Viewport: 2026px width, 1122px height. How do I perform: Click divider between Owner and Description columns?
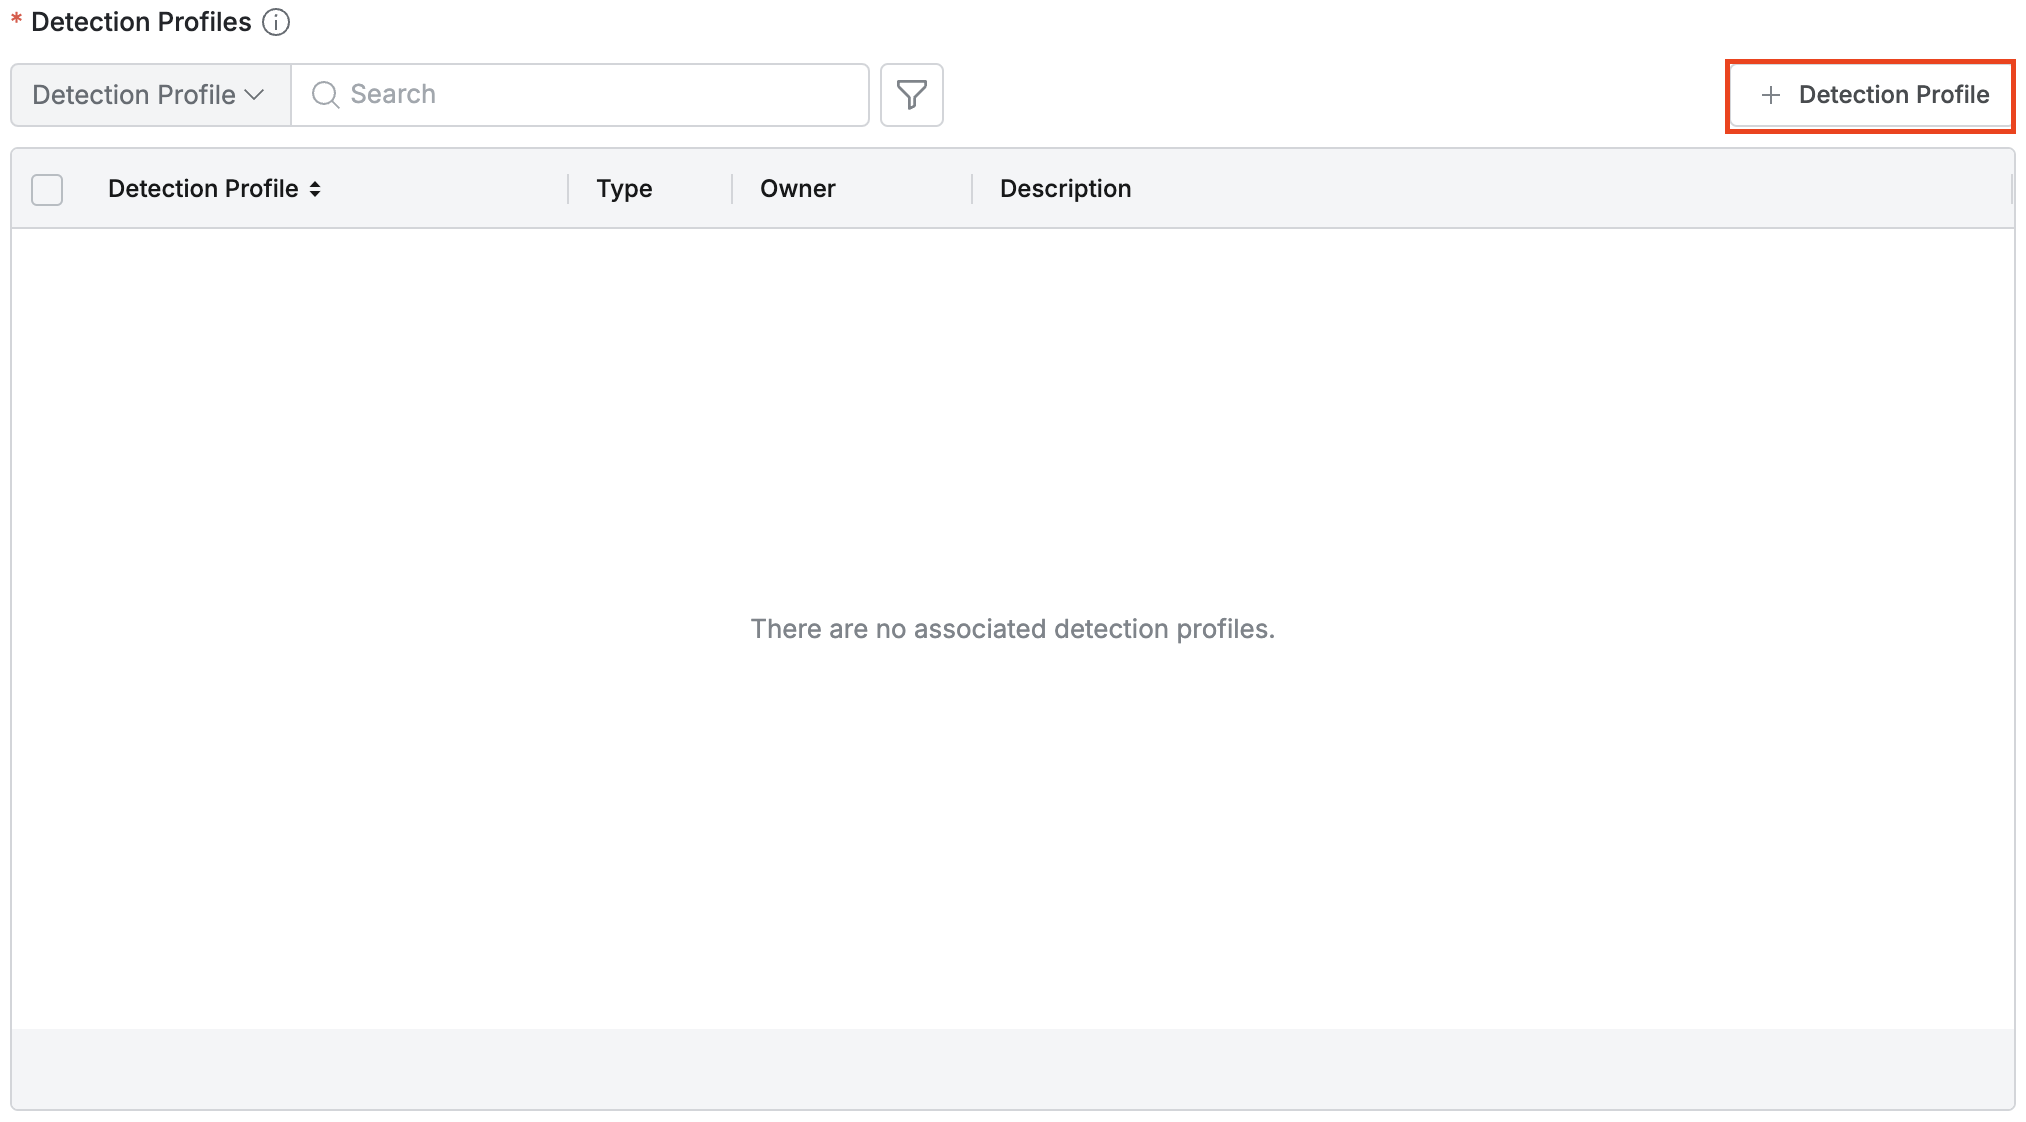tap(972, 189)
